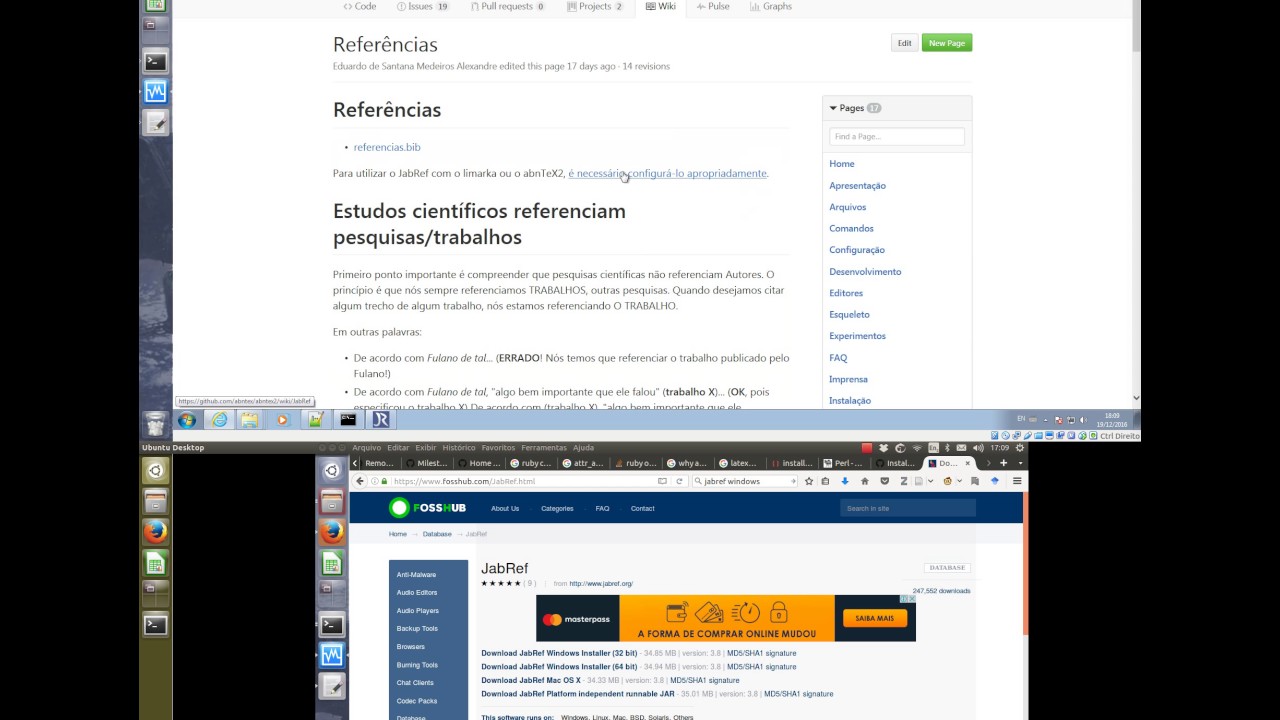Open the R application on Windows taskbar
Viewport: 1280px width, 720px height.
point(380,420)
